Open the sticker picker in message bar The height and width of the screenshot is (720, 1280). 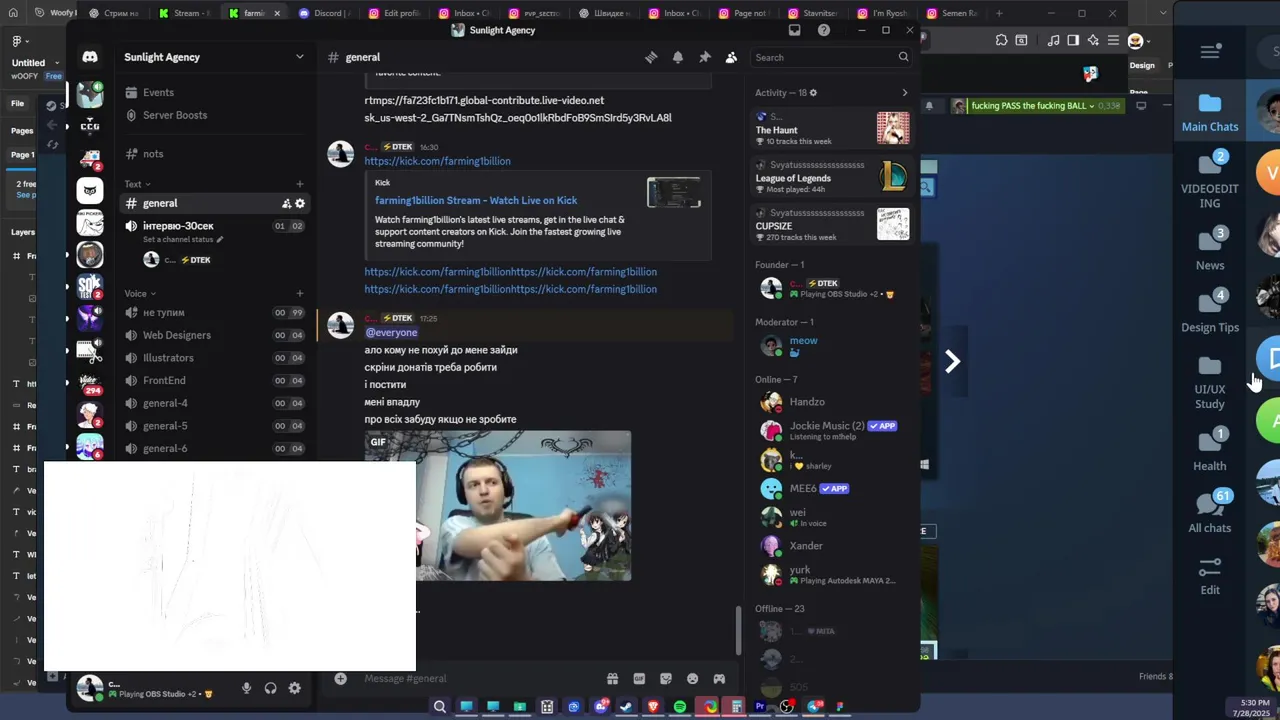pos(666,679)
